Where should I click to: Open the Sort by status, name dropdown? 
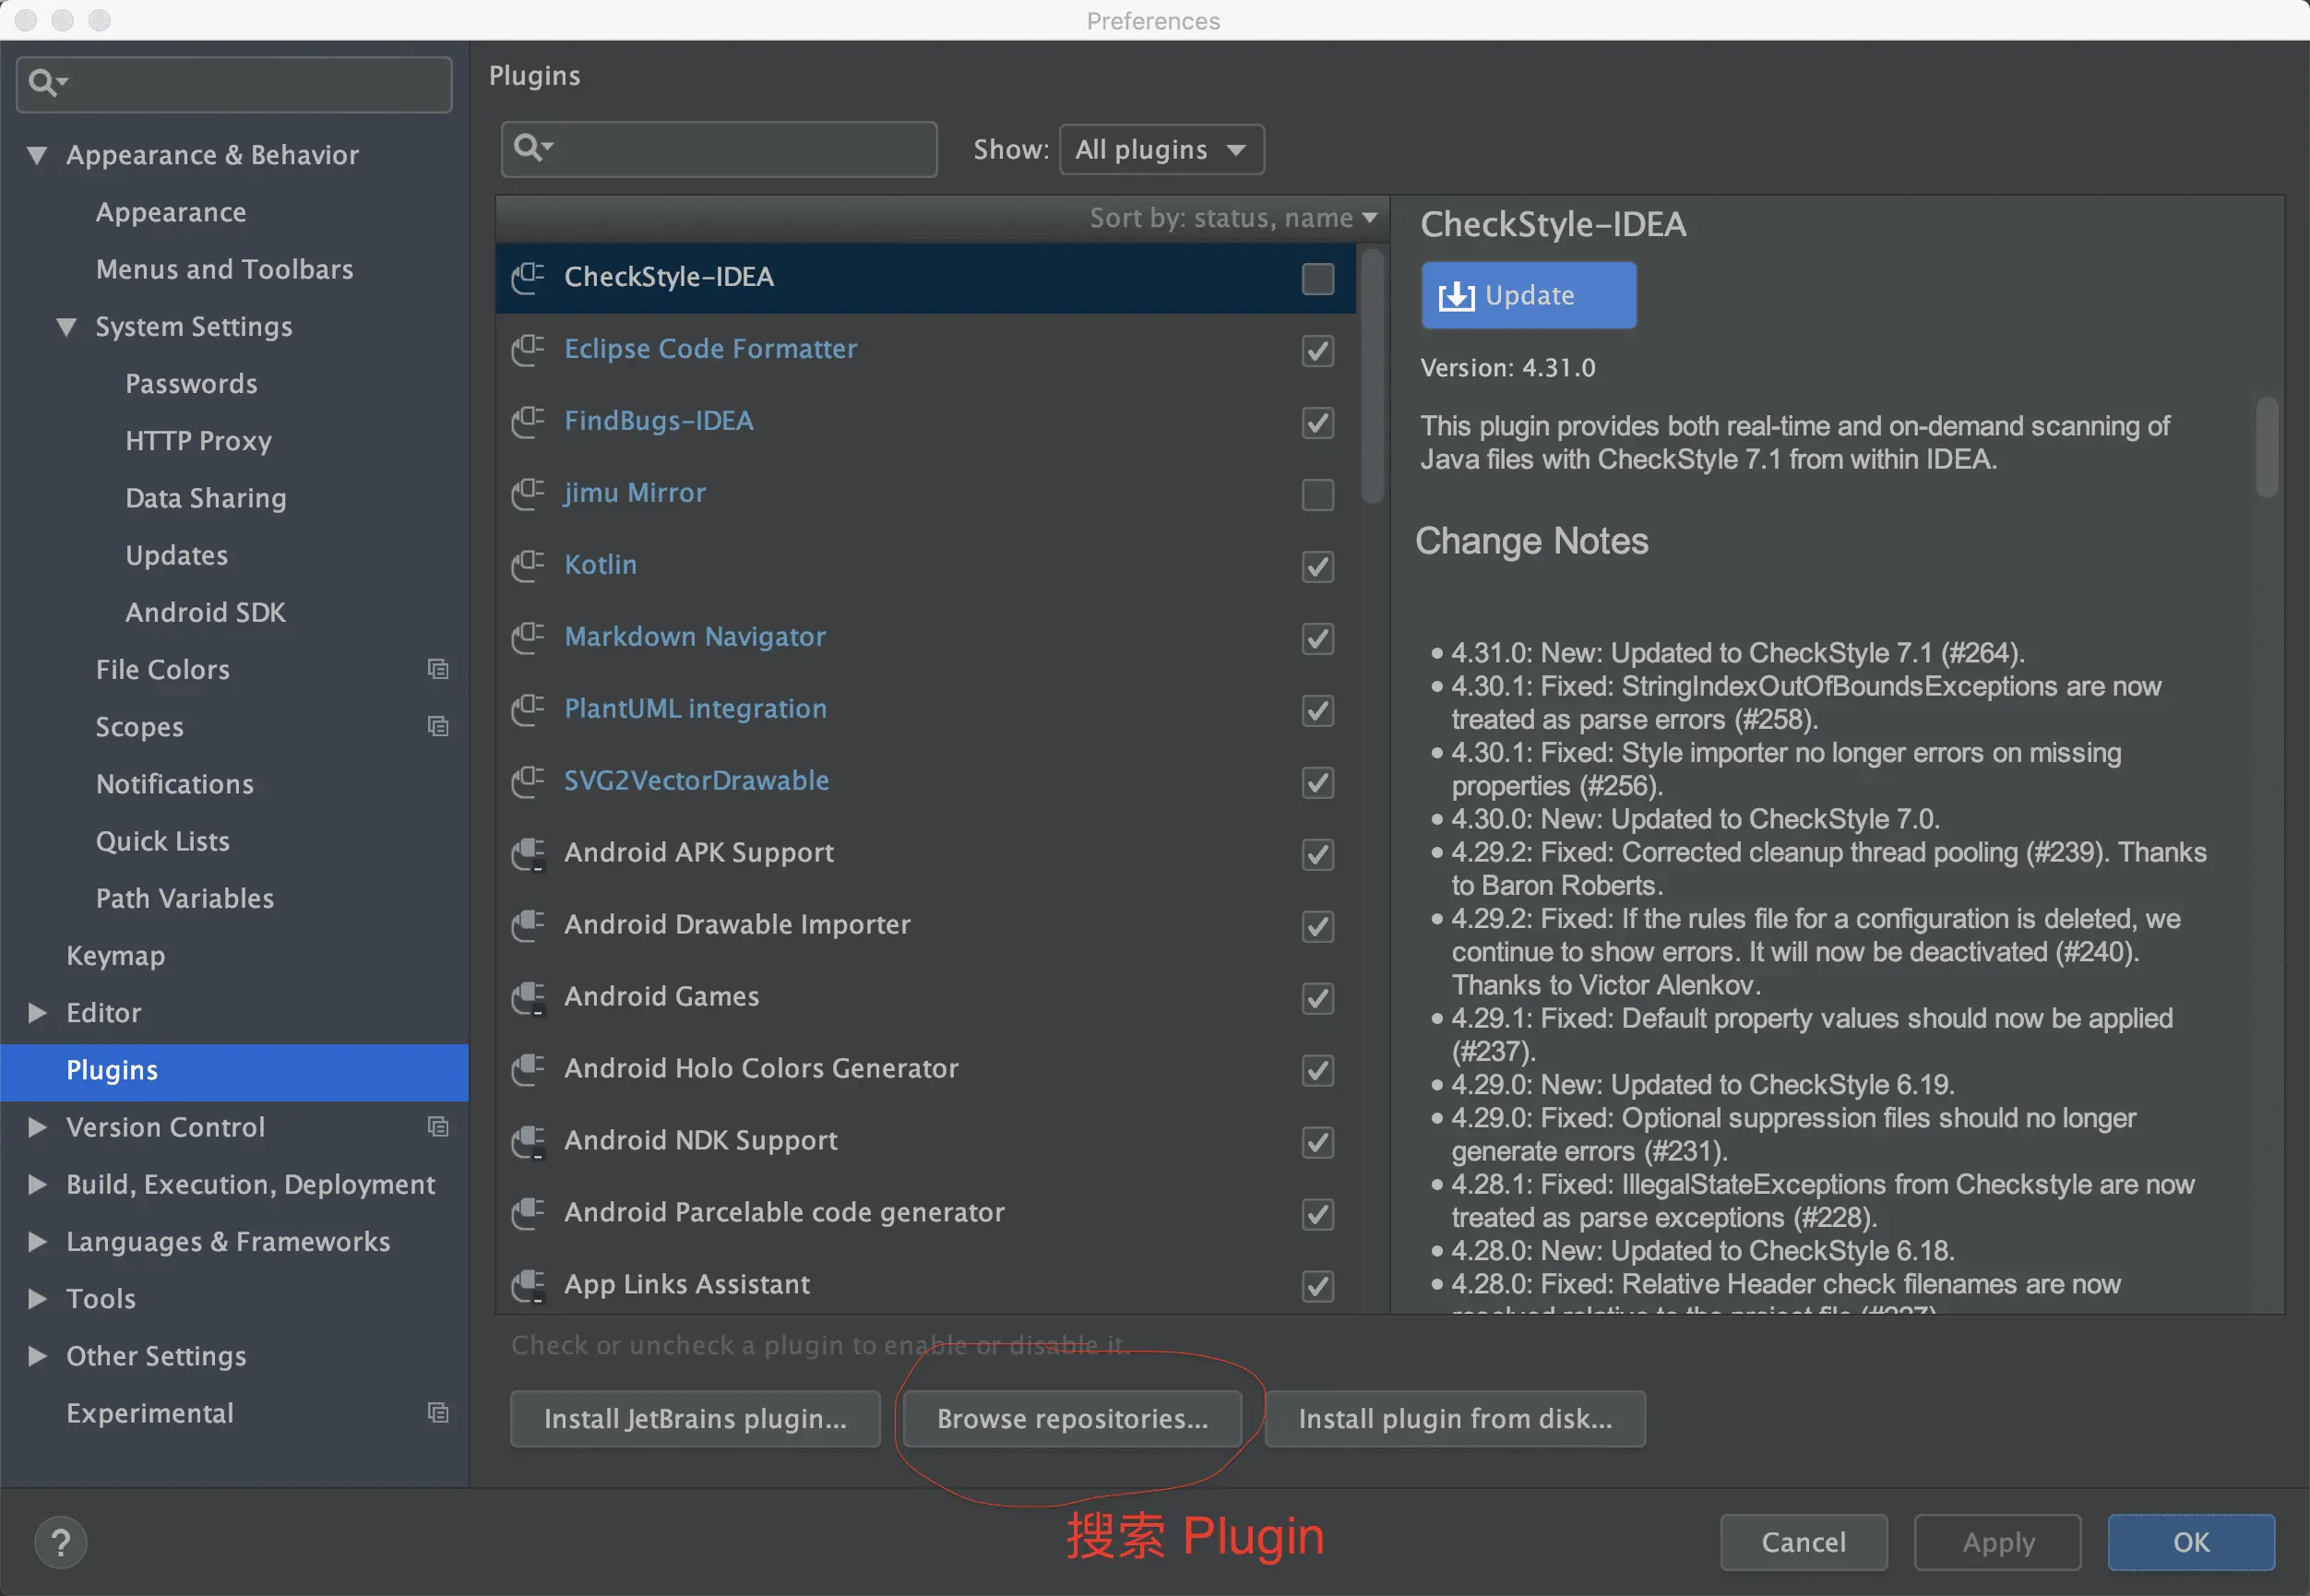point(1232,218)
